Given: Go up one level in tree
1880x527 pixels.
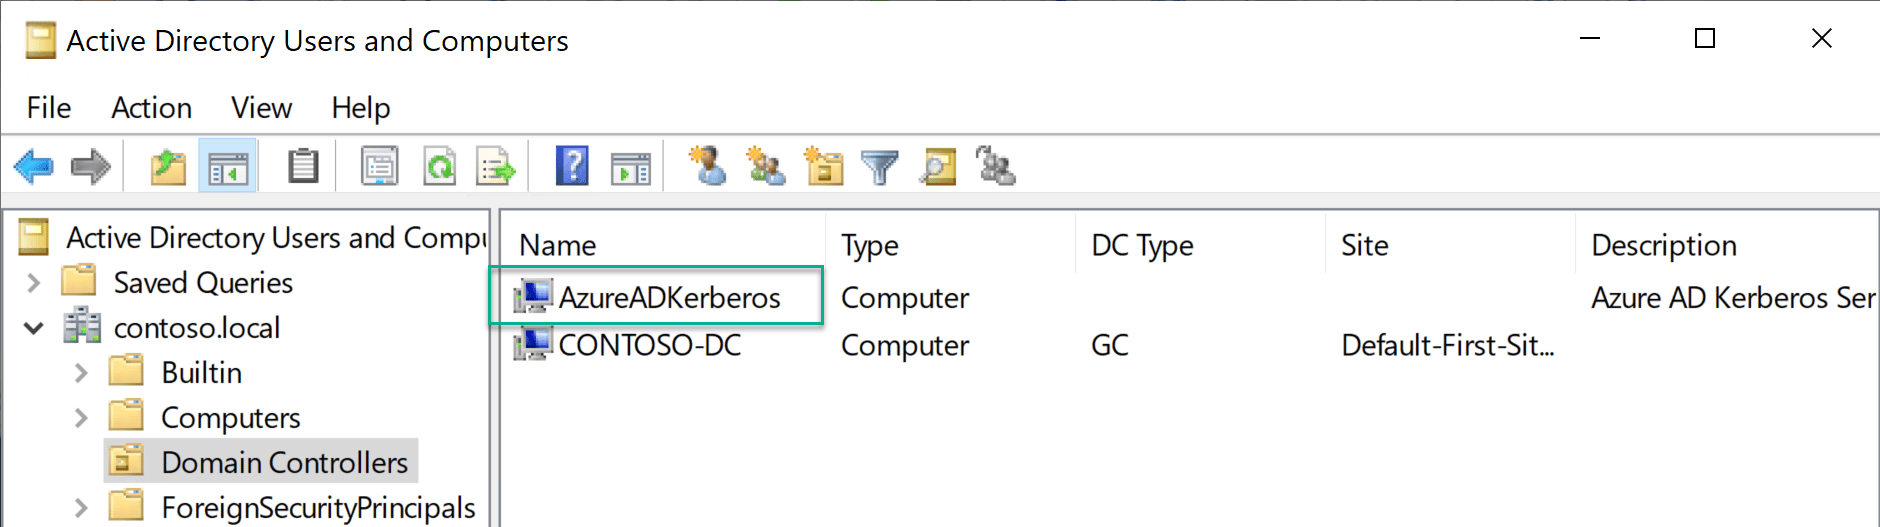Looking at the screenshot, I should (168, 166).
